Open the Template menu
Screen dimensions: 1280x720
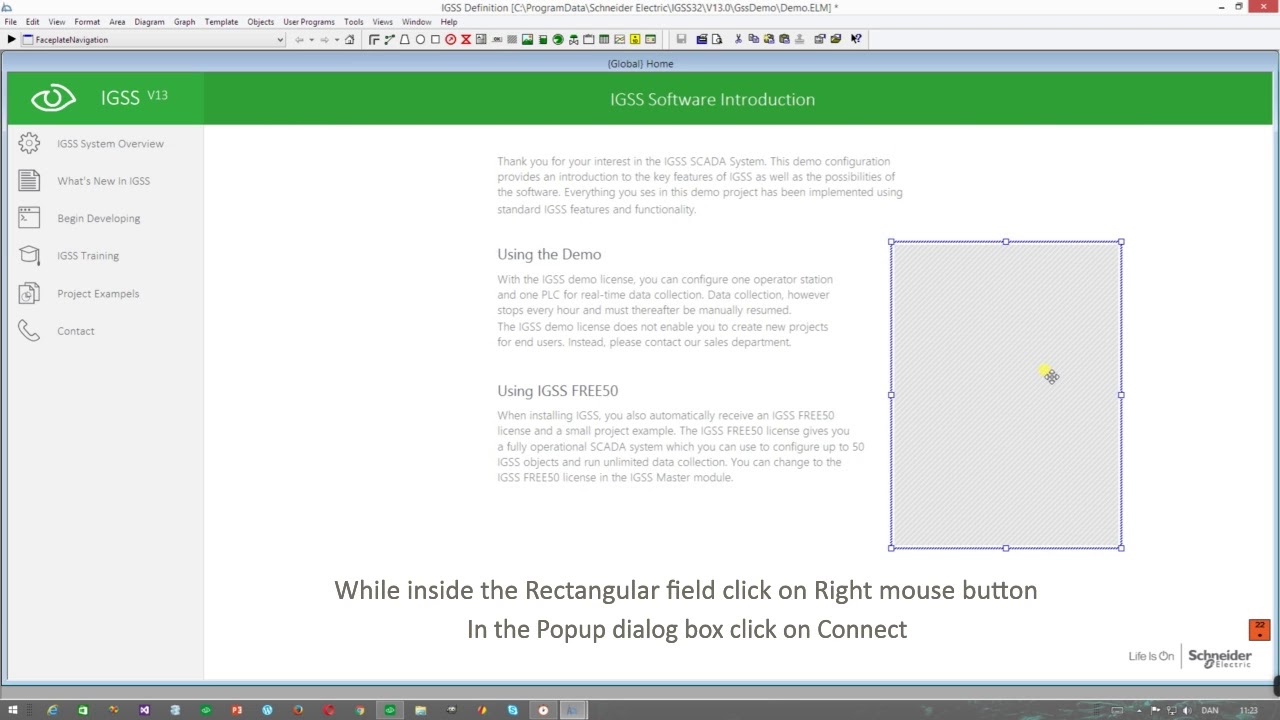(221, 22)
